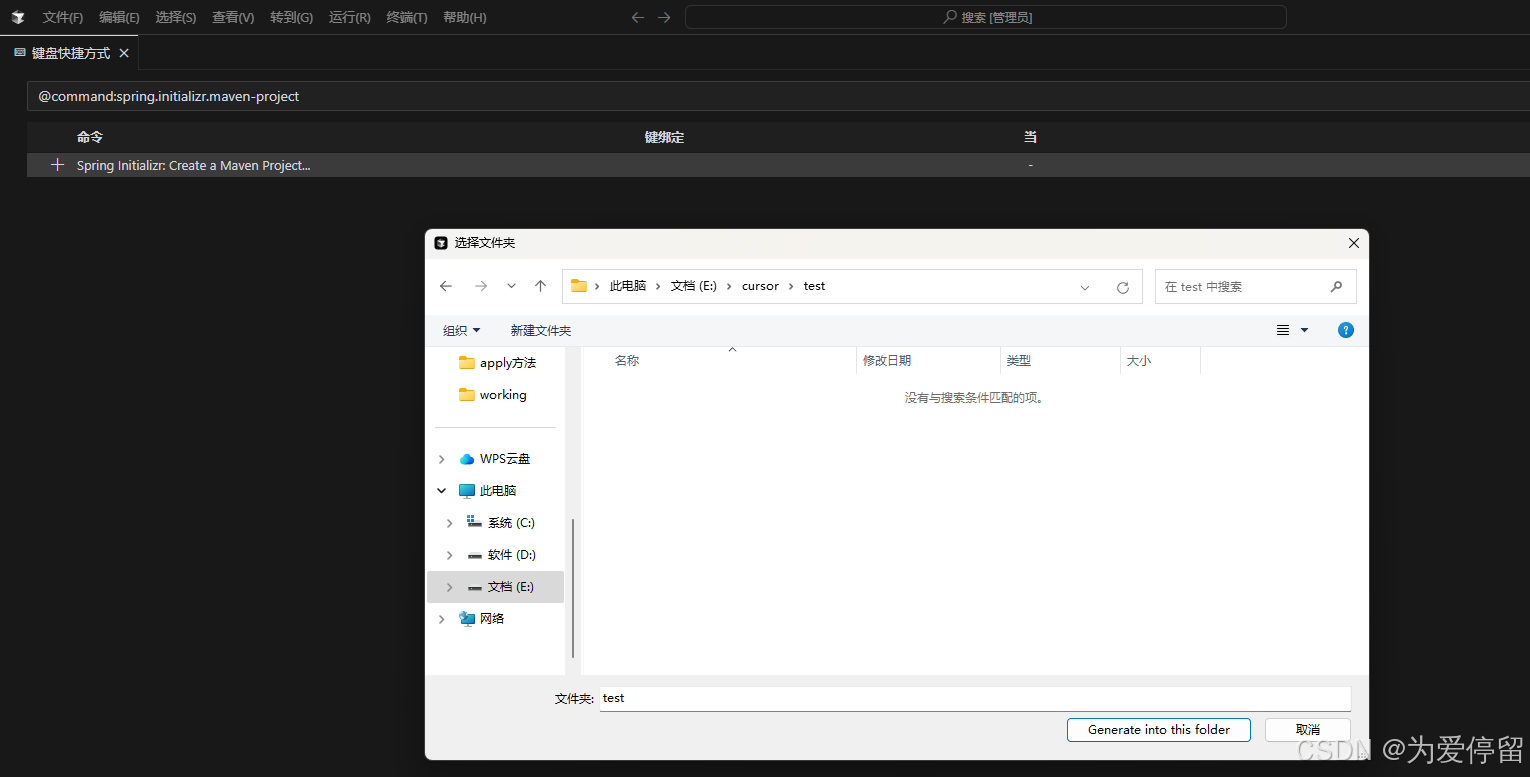Open the 选择(S) menu

coord(176,17)
